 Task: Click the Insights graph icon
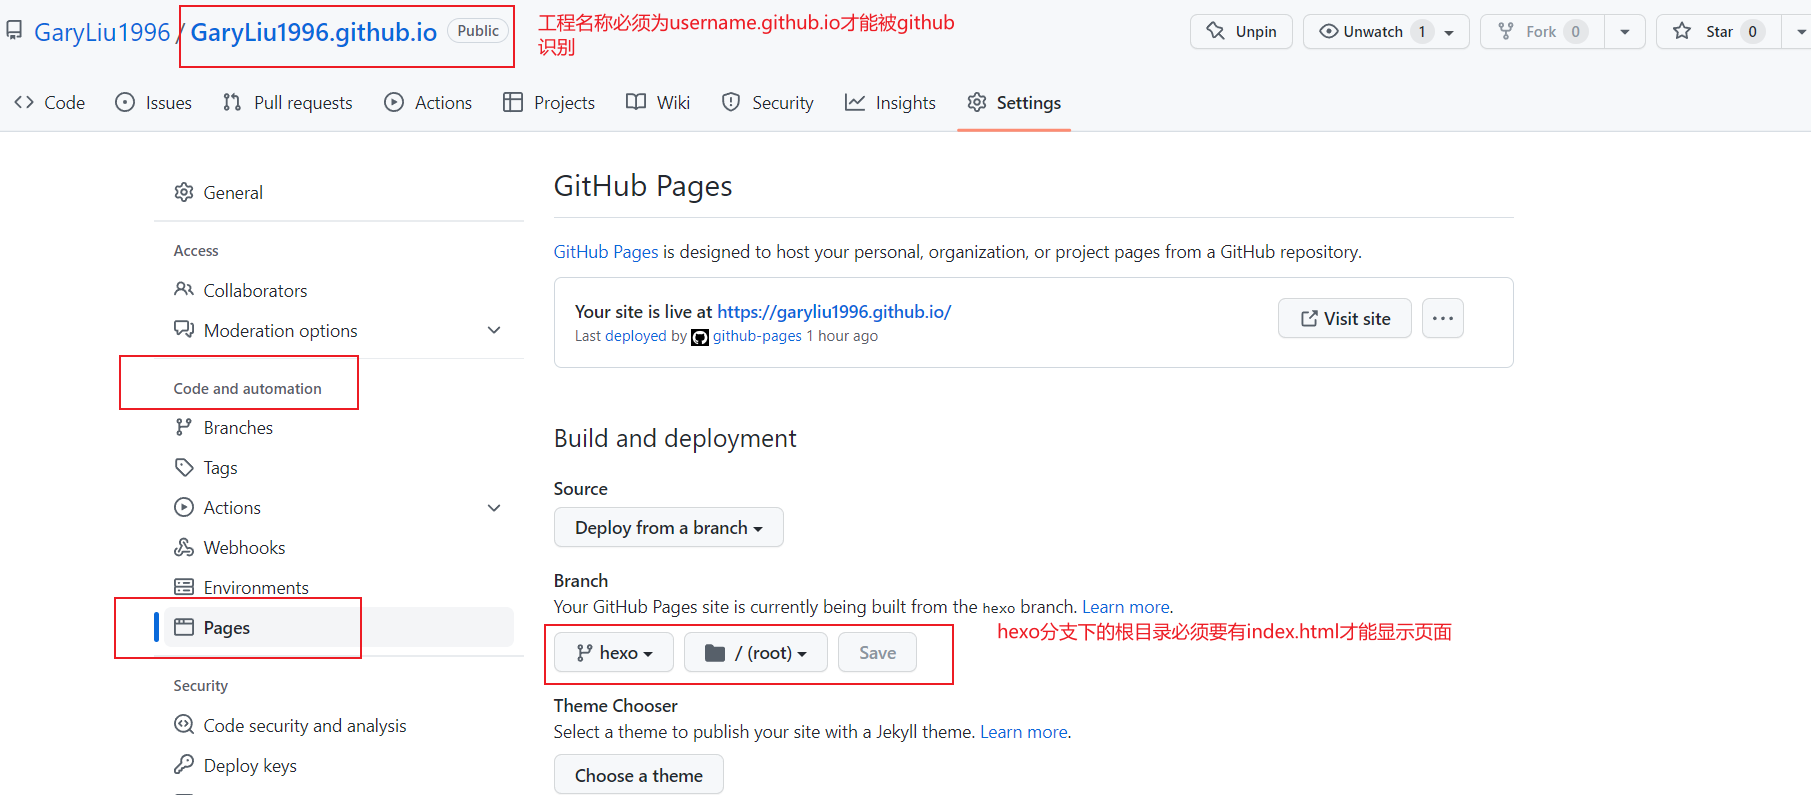[x=855, y=102]
